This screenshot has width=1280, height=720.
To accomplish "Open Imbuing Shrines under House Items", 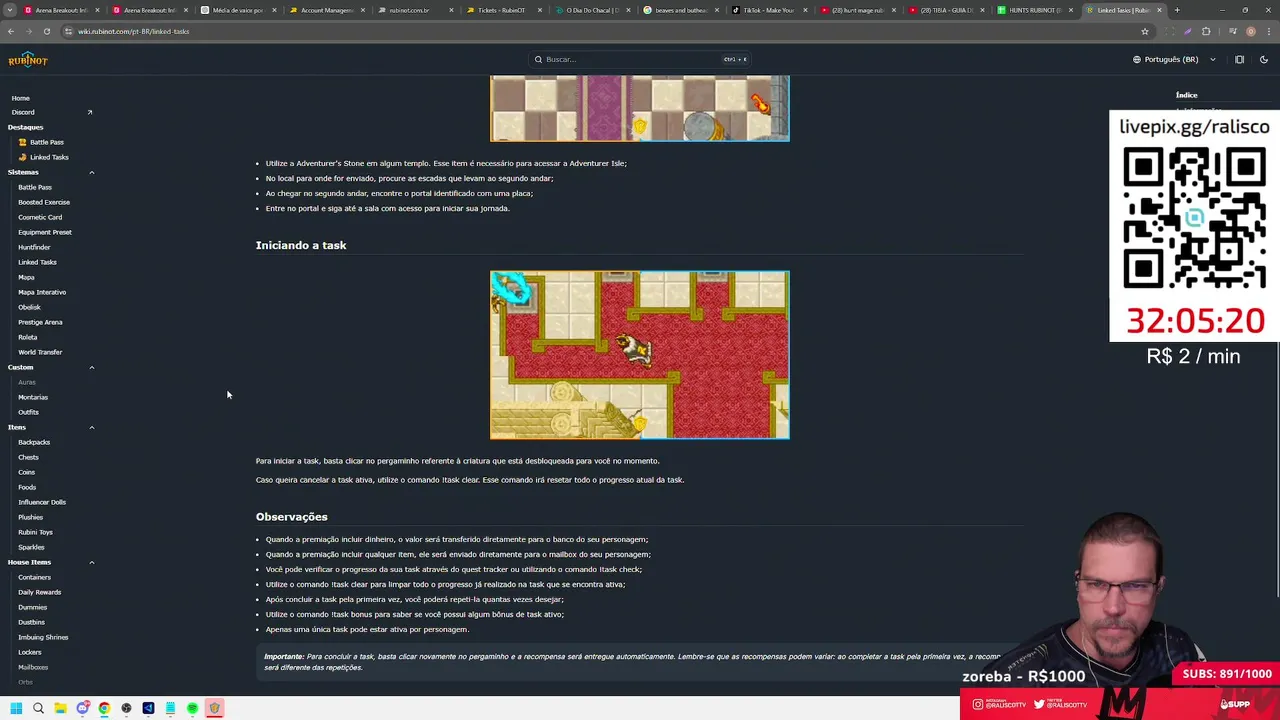I will point(43,637).
